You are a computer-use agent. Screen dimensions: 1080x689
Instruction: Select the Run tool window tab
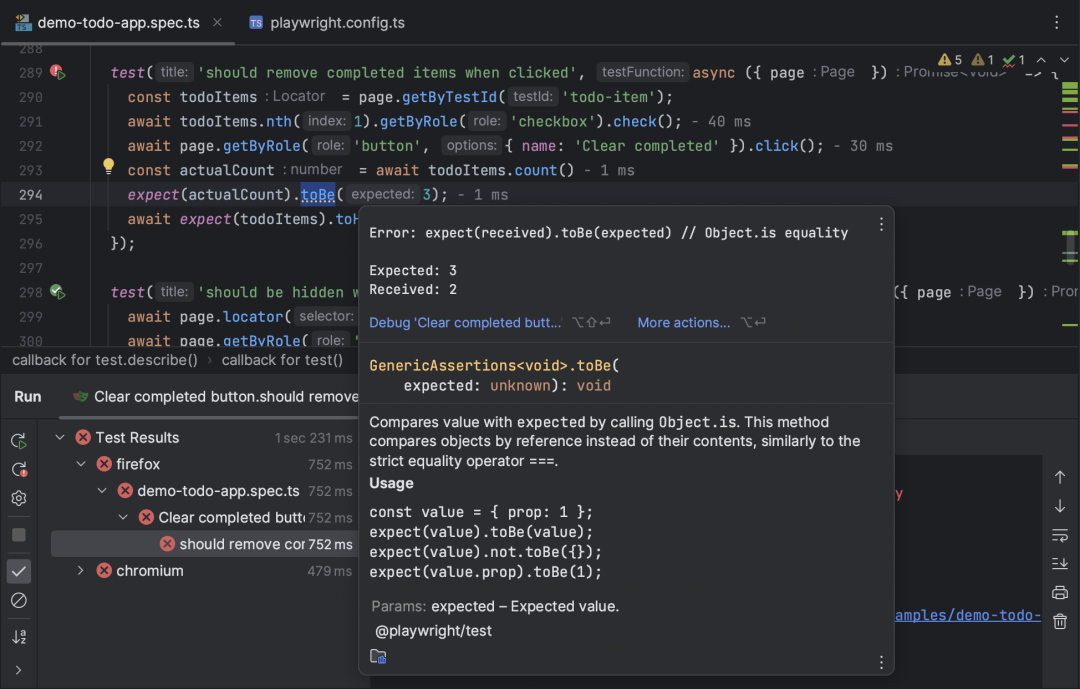pos(28,397)
